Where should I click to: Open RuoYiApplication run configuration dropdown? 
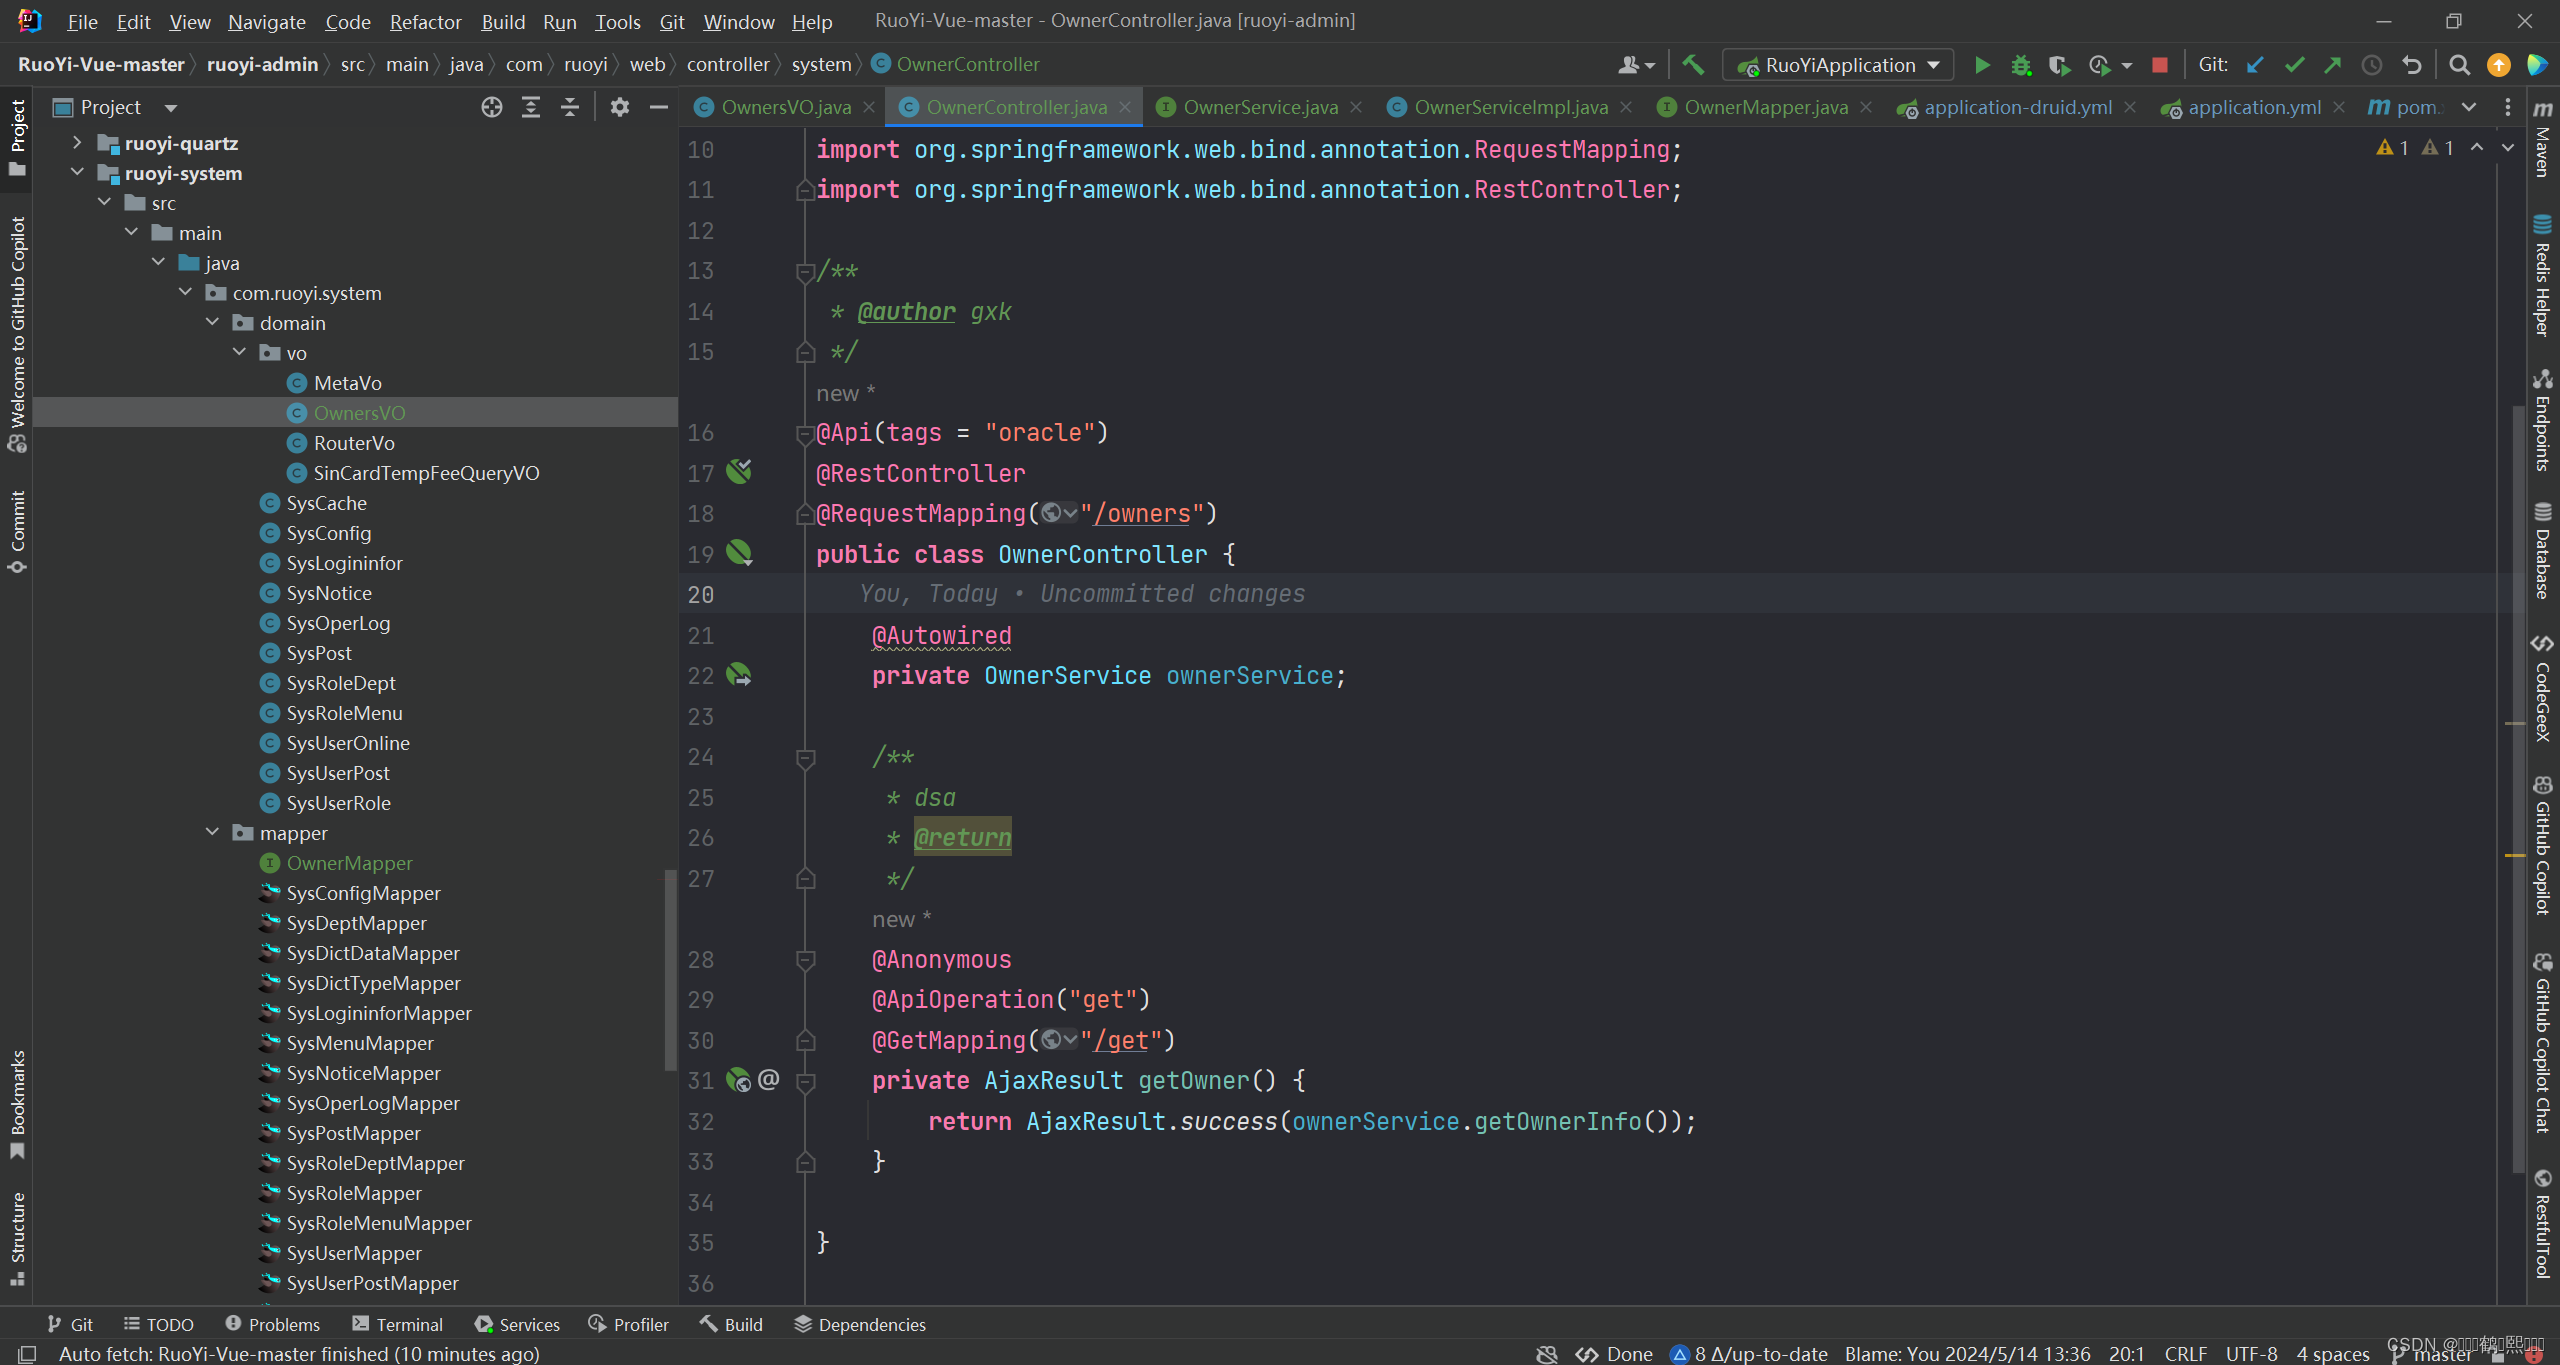pyautogui.click(x=1838, y=65)
